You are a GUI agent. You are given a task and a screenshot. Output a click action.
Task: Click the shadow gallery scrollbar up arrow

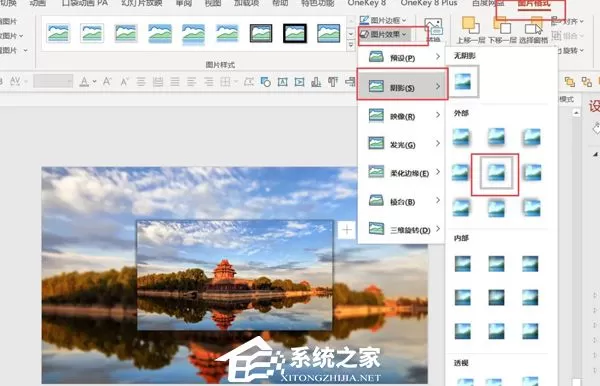point(576,112)
